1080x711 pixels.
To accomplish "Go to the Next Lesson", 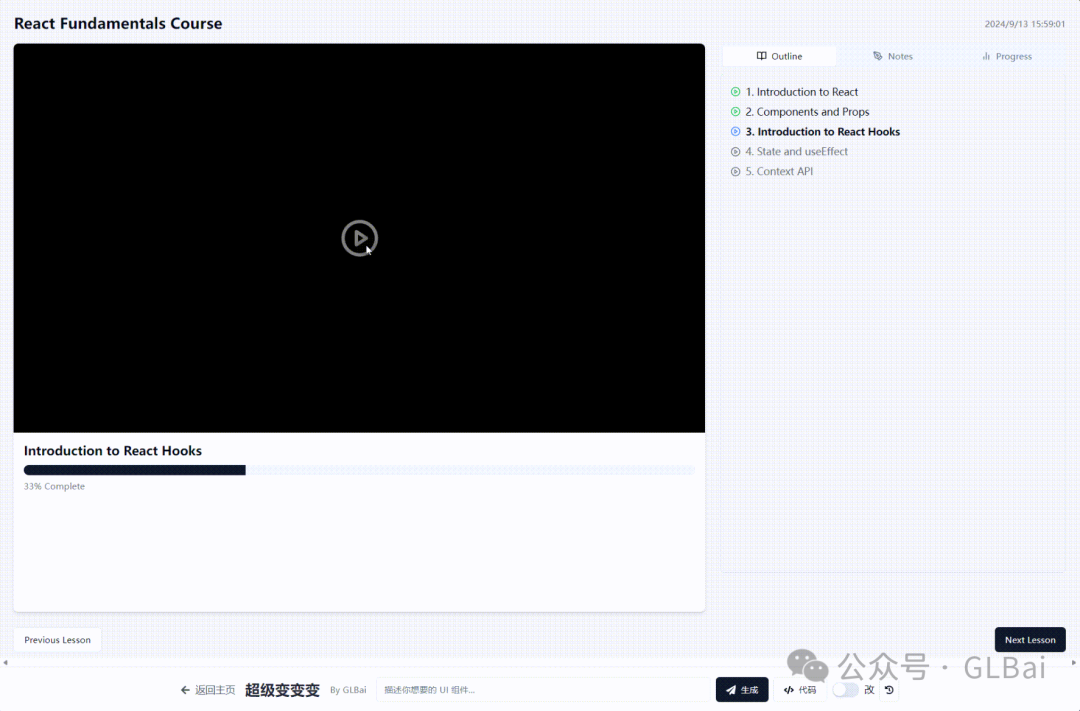I will click(x=1030, y=640).
